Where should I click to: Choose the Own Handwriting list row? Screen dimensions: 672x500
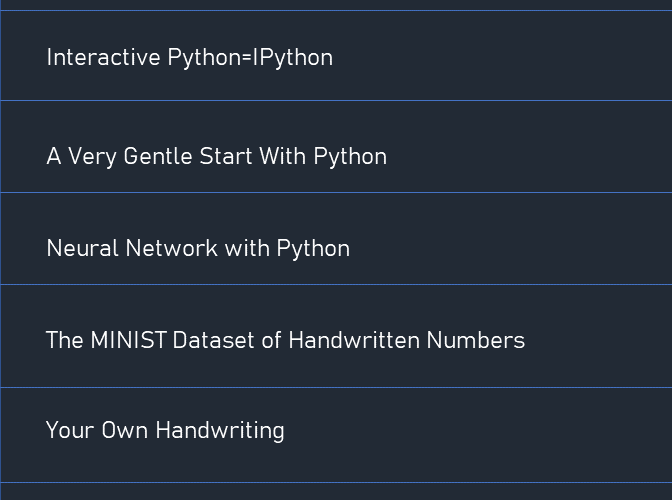pos(165,431)
